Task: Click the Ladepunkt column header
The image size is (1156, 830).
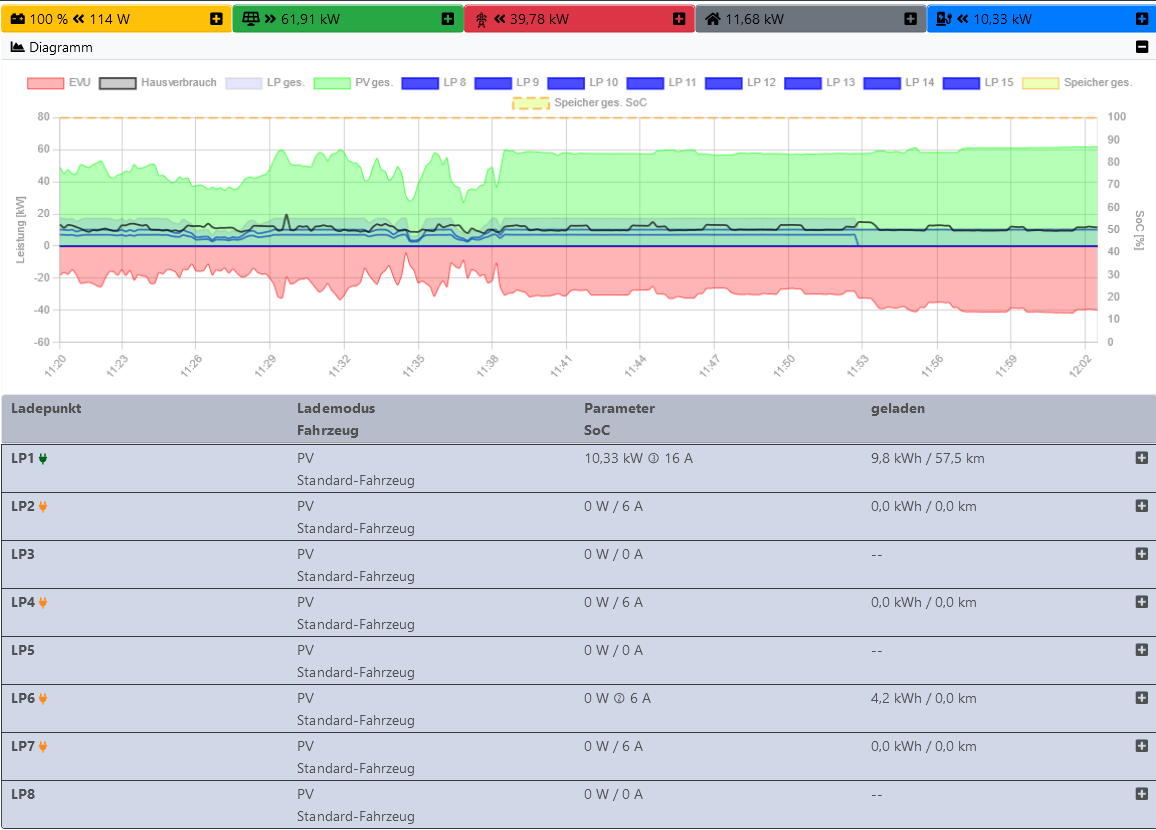Action: (x=46, y=409)
